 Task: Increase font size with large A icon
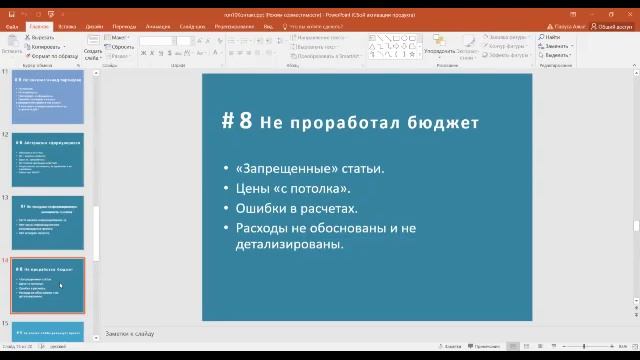(200, 41)
